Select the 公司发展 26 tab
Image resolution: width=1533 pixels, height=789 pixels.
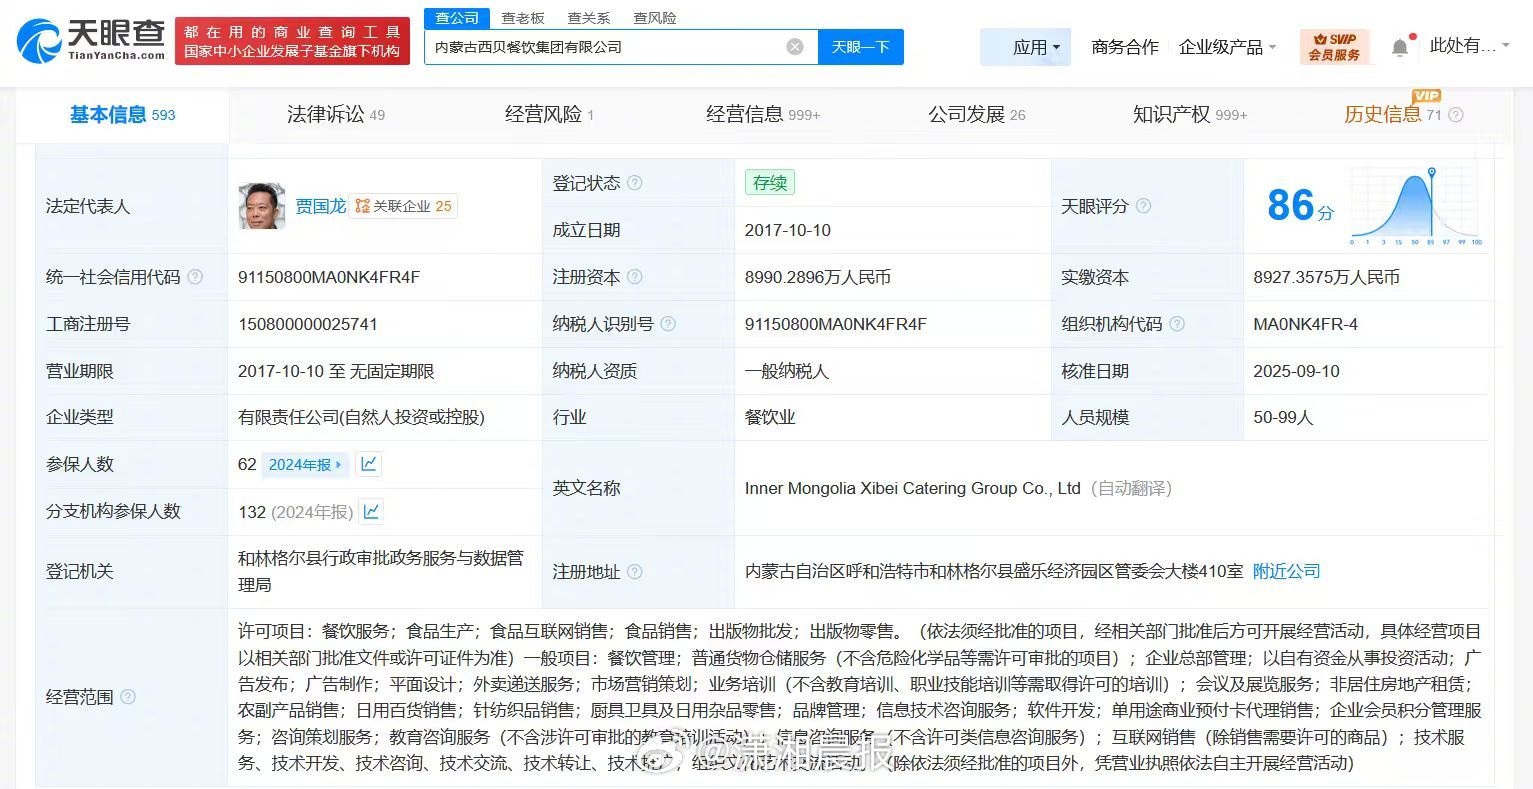point(977,115)
